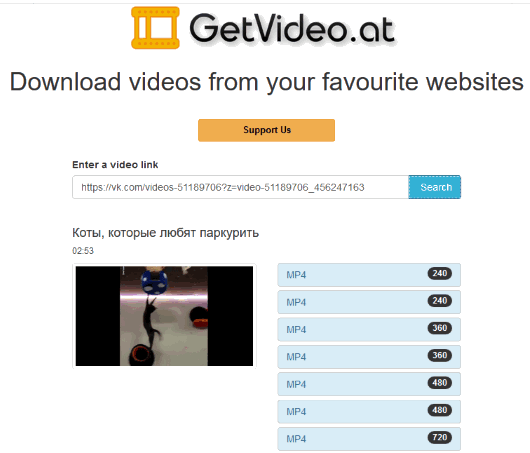
Task: Click the 360 badge on first 360 row
Action: (440, 328)
